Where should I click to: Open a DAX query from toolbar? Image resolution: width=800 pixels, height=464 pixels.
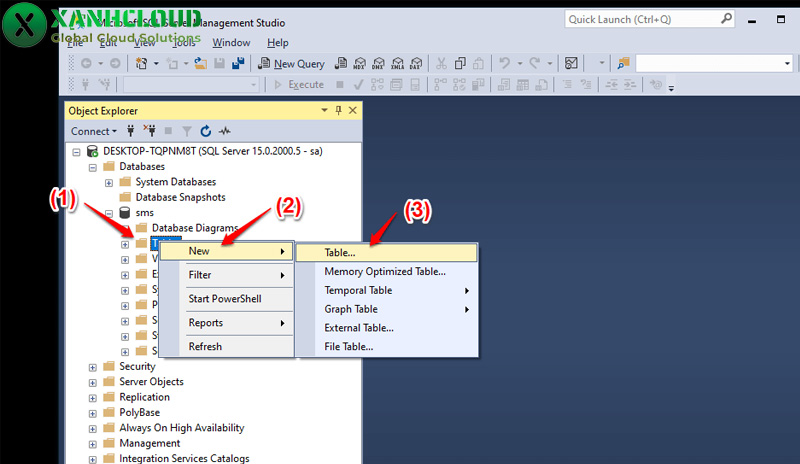tap(416, 63)
